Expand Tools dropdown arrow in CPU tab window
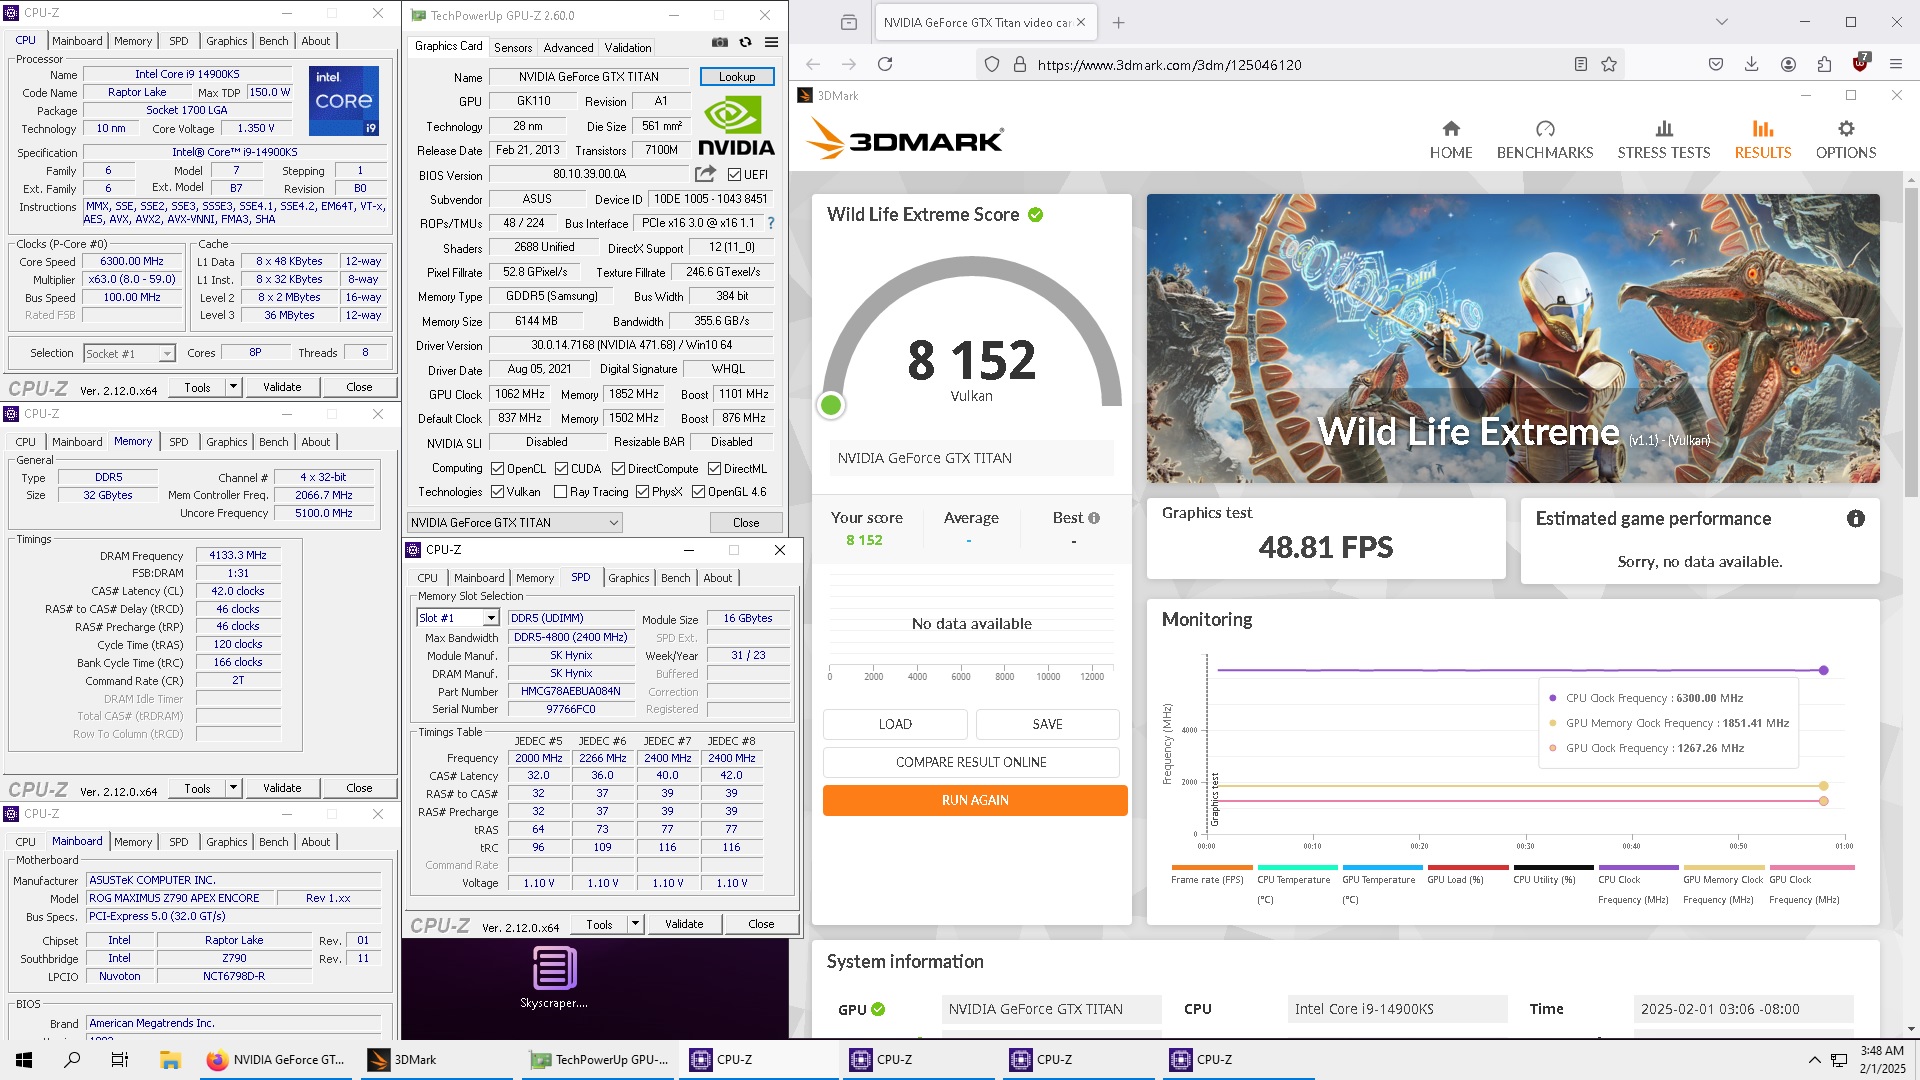The image size is (1920, 1080). pos(233,387)
